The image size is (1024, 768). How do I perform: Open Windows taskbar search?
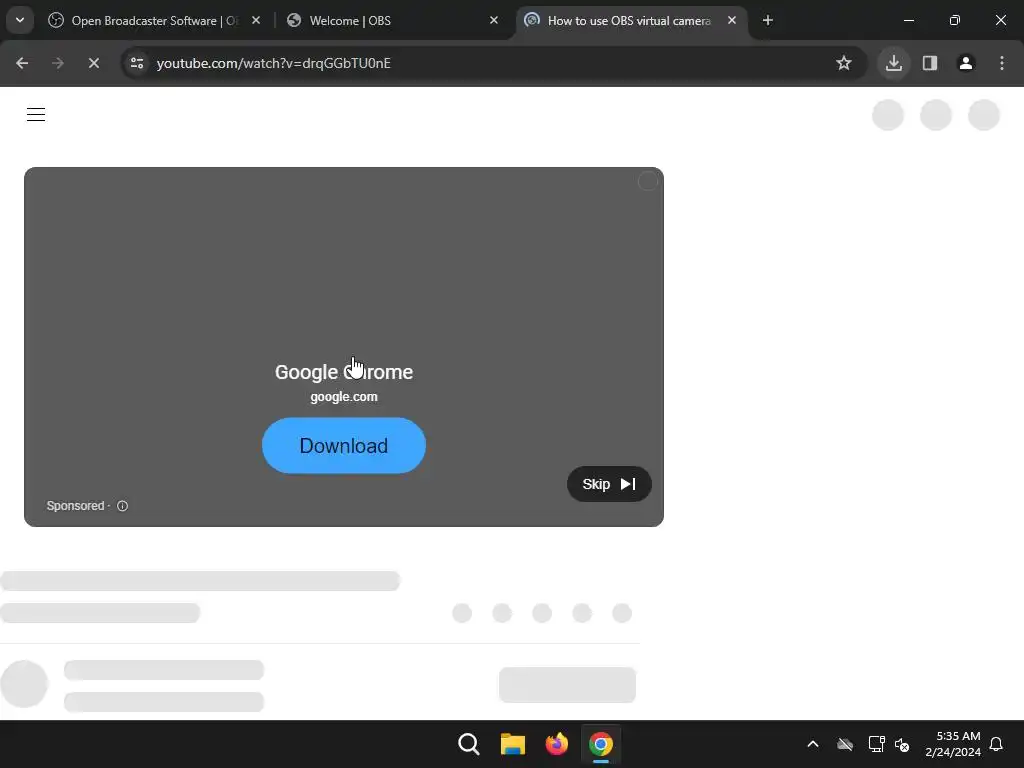[x=469, y=744]
